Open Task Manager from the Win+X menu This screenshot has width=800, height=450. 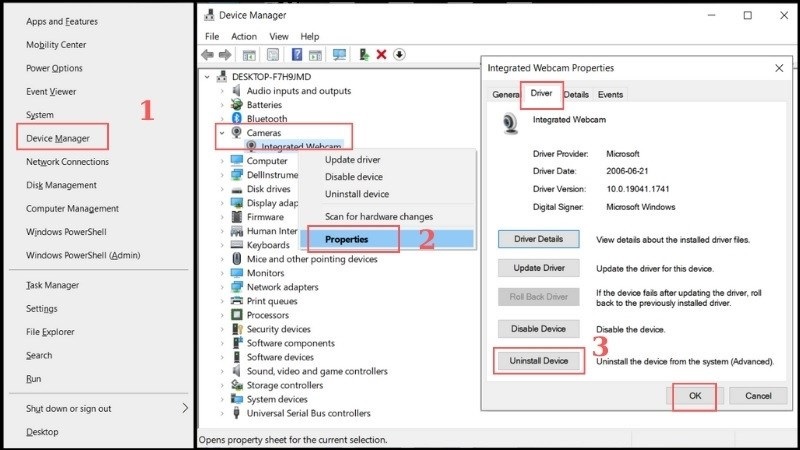(x=52, y=285)
